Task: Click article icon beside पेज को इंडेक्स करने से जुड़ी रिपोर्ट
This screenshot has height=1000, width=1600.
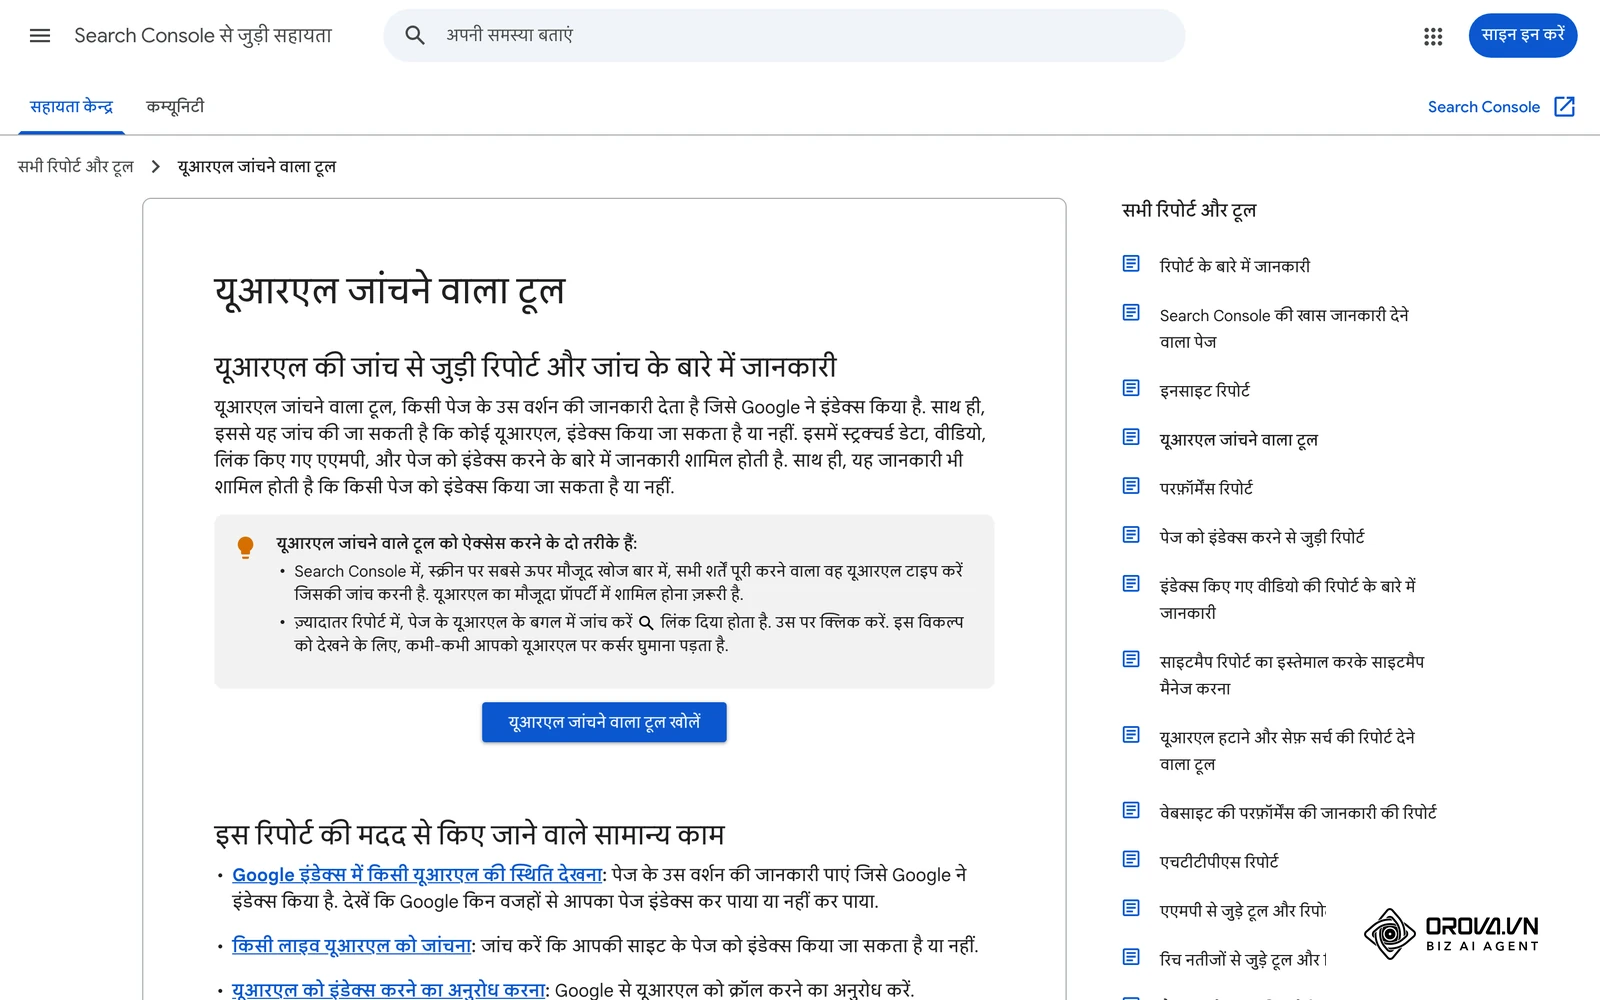Action: pyautogui.click(x=1131, y=535)
